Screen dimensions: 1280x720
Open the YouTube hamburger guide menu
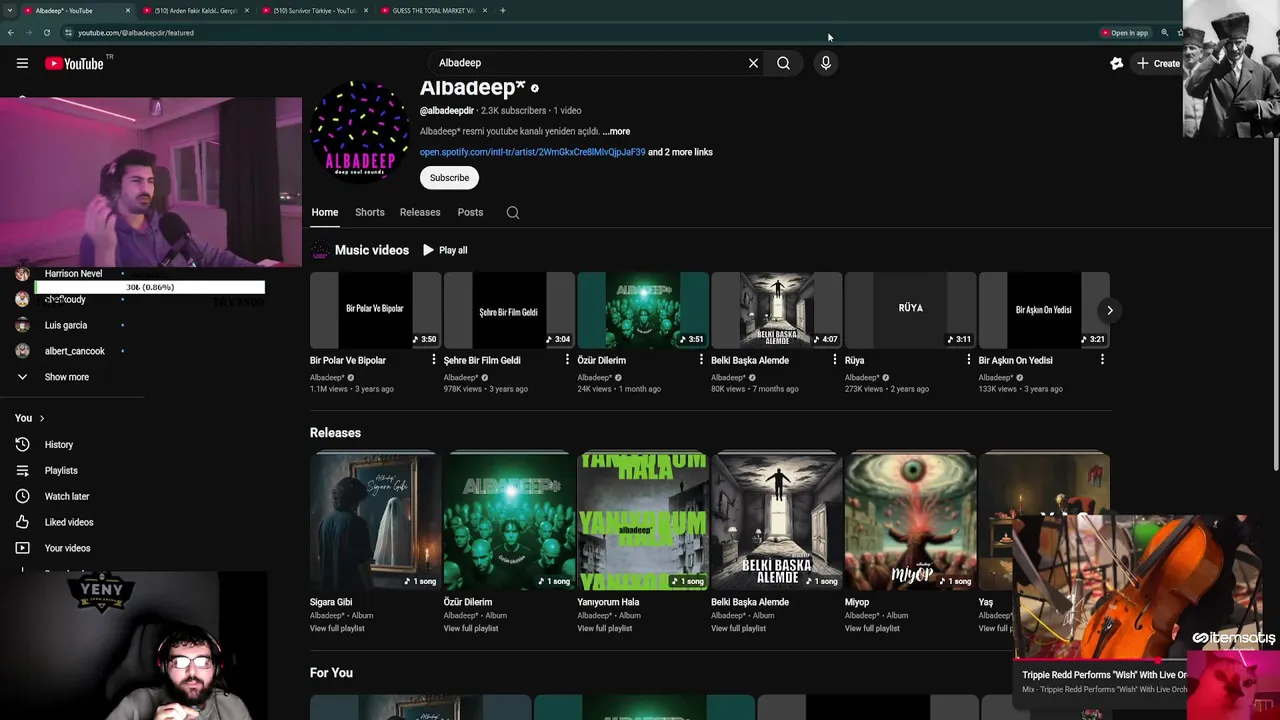tap(22, 63)
